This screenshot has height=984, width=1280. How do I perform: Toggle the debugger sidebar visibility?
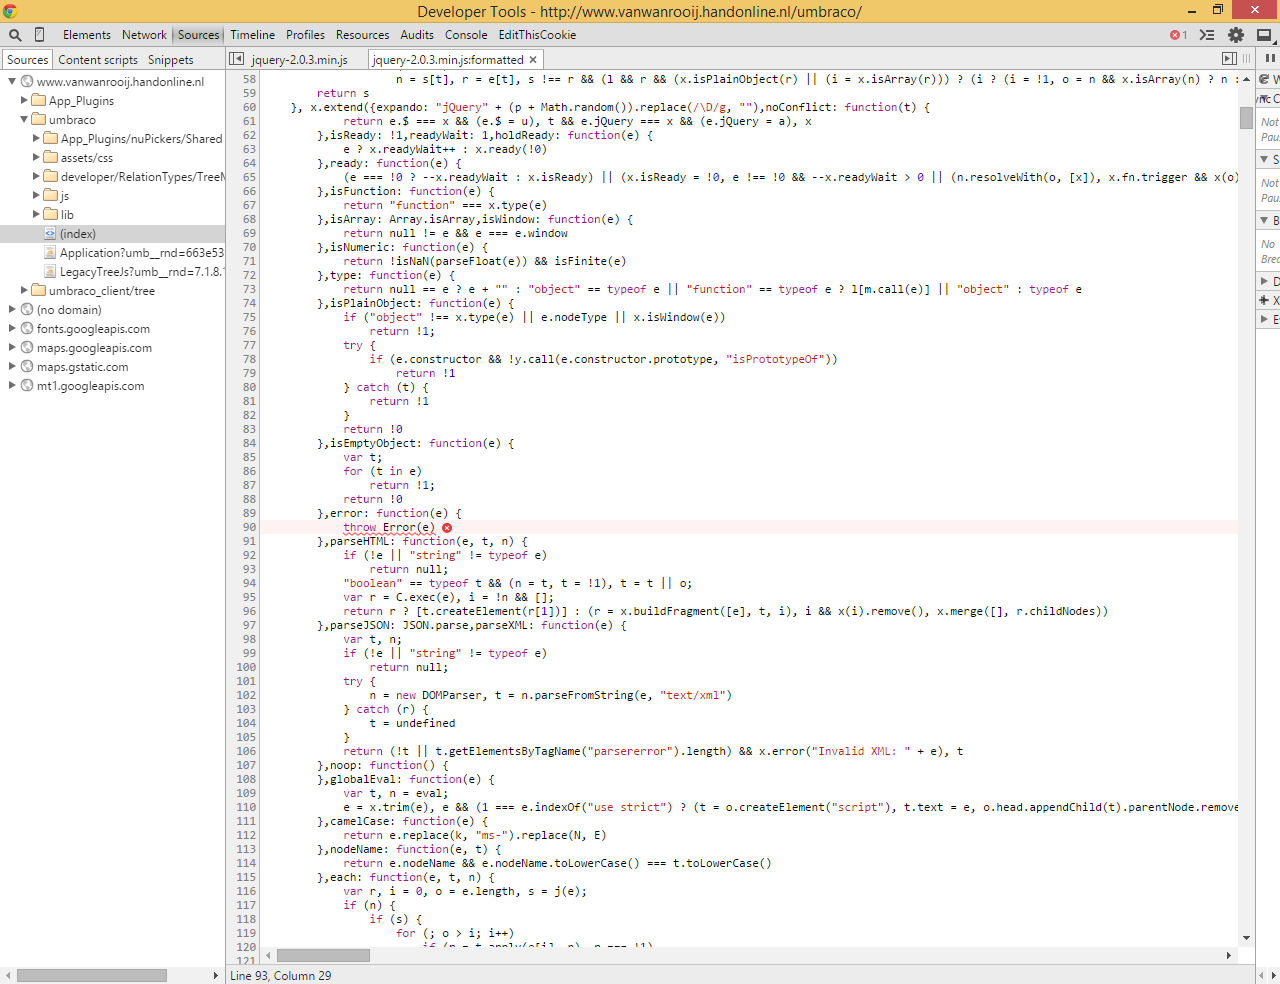pos(1229,59)
